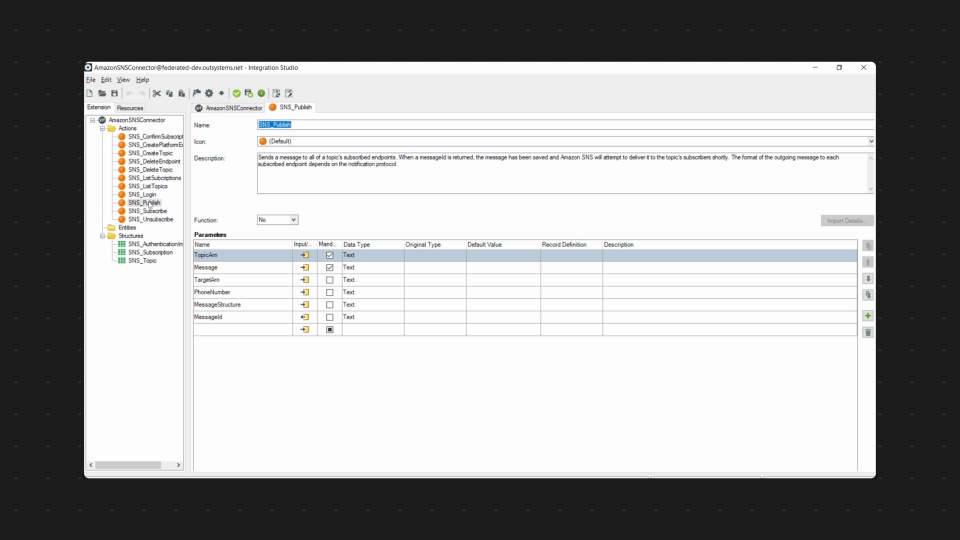Cut selection with the scissors icon
The width and height of the screenshot is (960, 540).
[157, 93]
